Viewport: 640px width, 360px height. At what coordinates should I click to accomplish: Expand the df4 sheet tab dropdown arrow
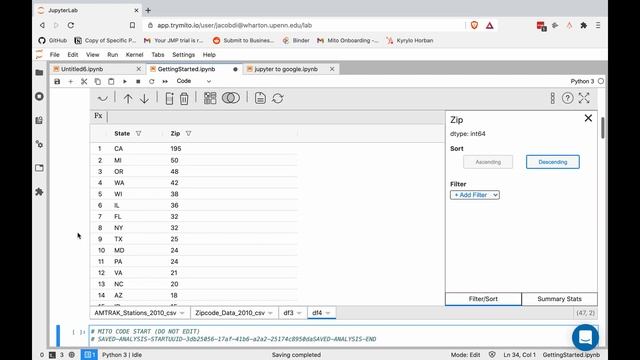point(328,313)
